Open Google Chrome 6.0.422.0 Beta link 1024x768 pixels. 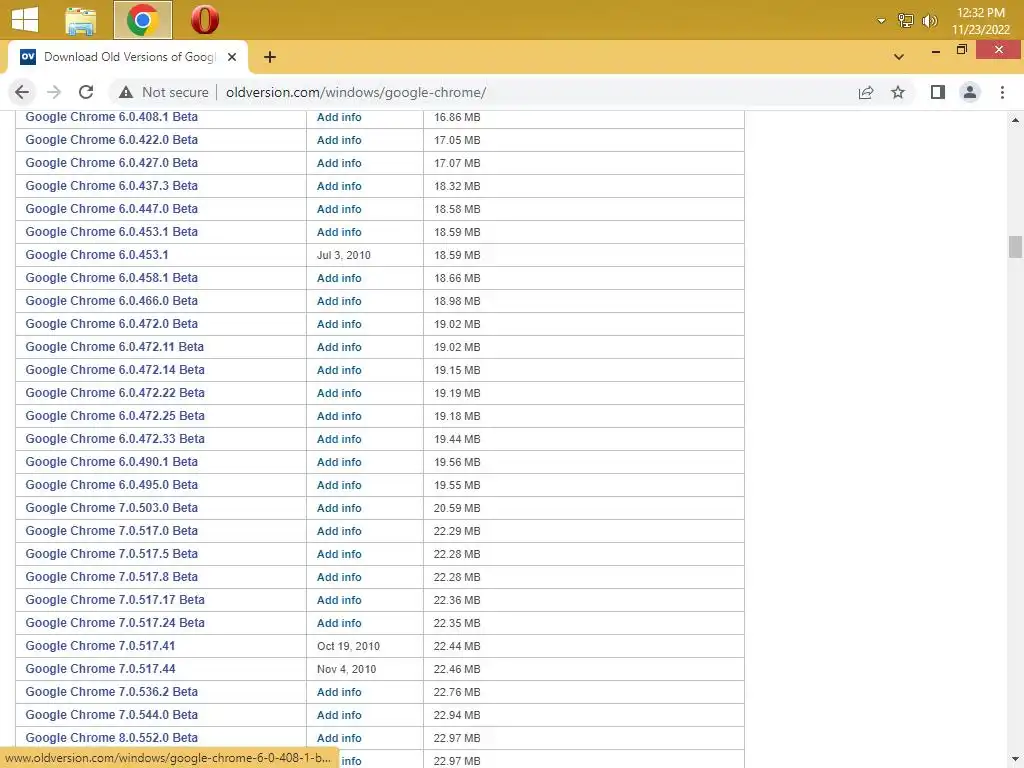point(111,140)
